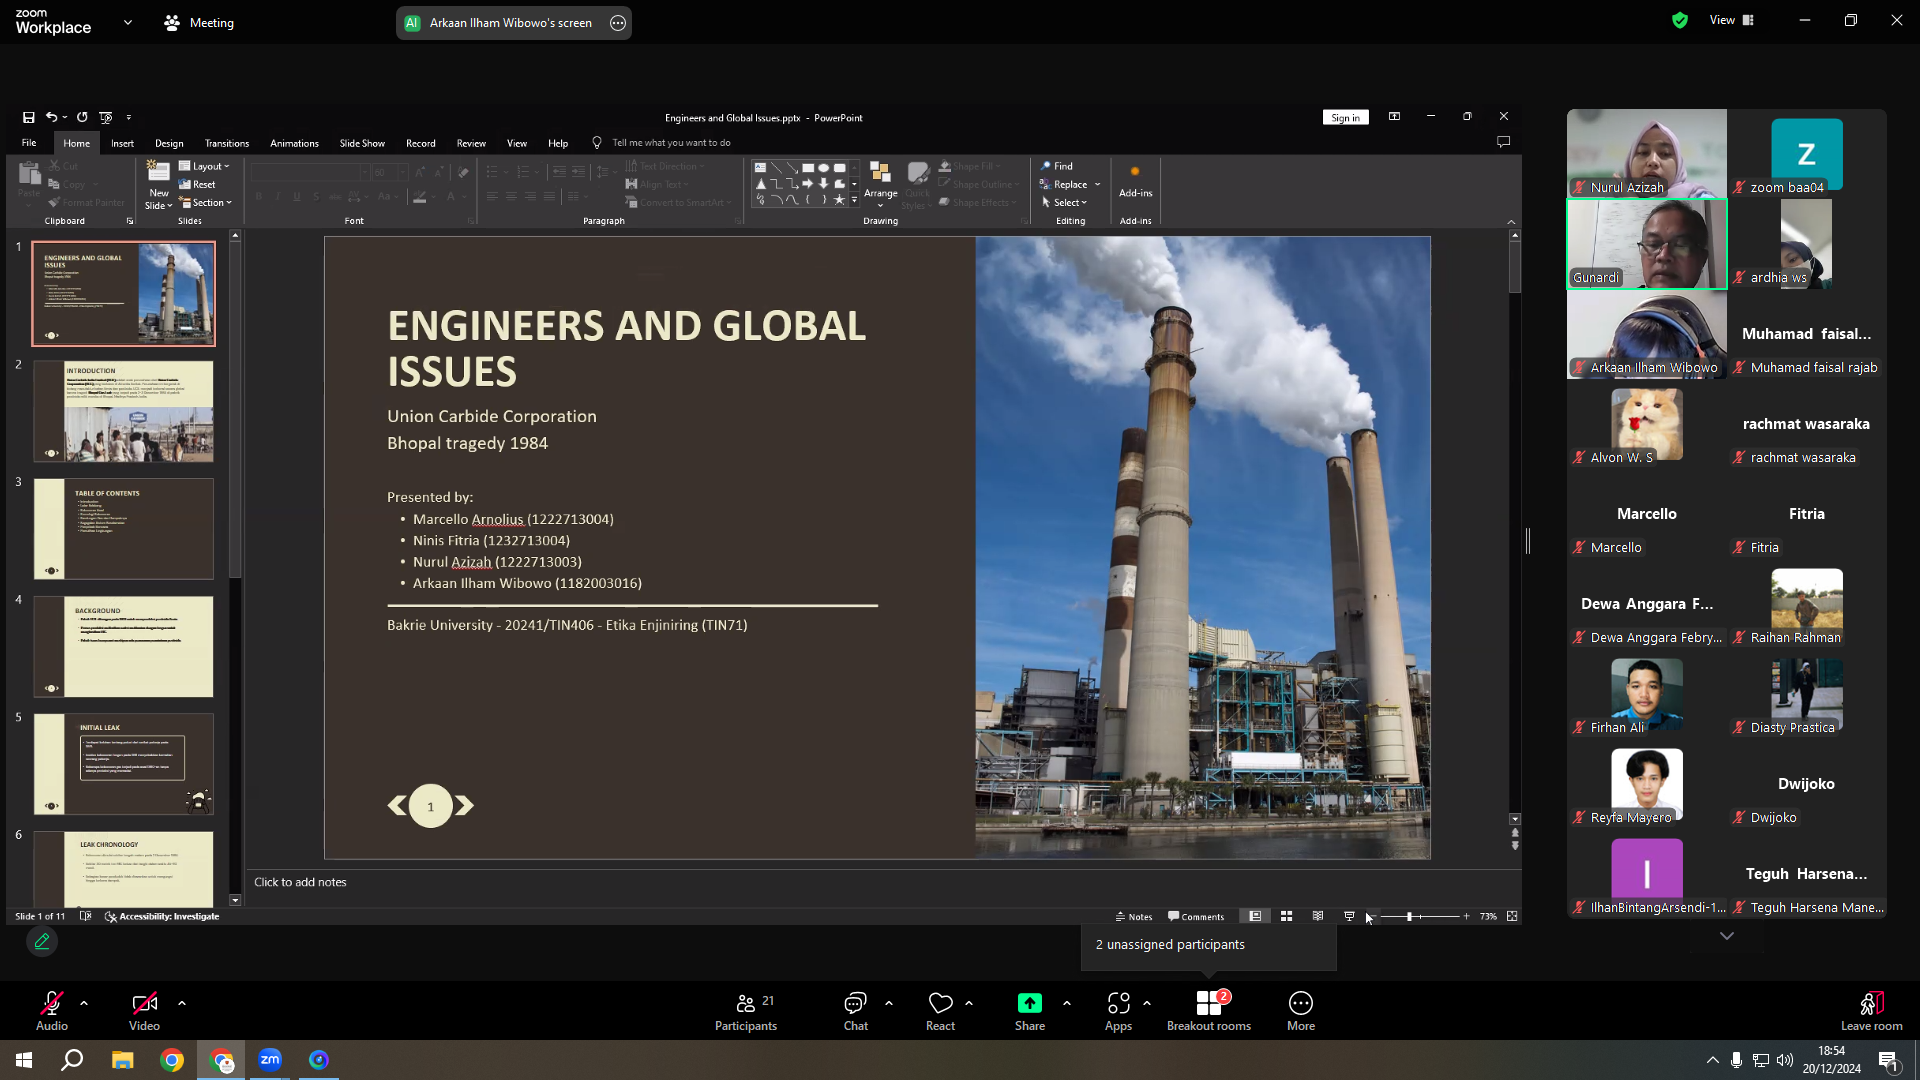The image size is (1920, 1080).
Task: Reset the slide layout
Action: [197, 184]
